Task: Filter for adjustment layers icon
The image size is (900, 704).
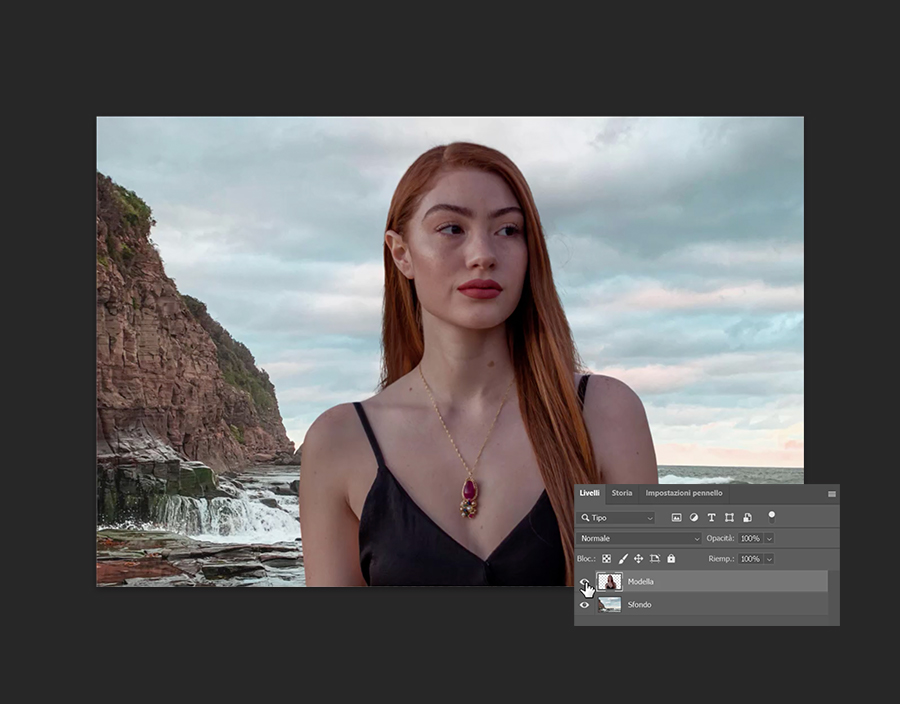Action: (x=694, y=518)
